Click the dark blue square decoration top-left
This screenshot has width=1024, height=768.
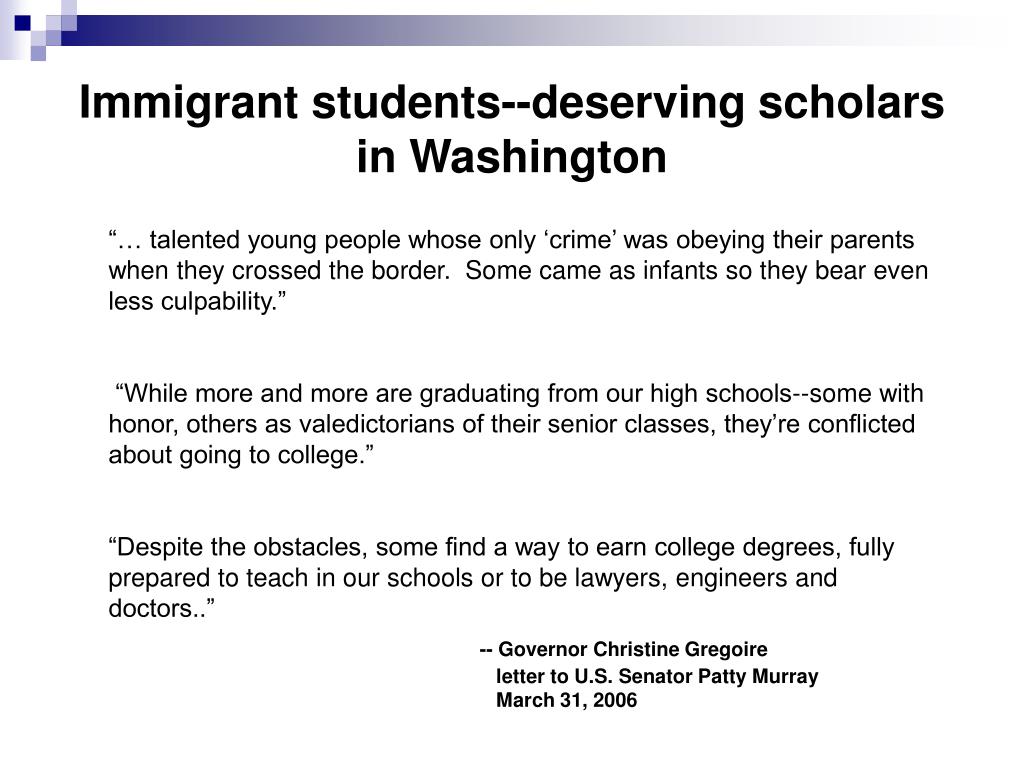22,23
